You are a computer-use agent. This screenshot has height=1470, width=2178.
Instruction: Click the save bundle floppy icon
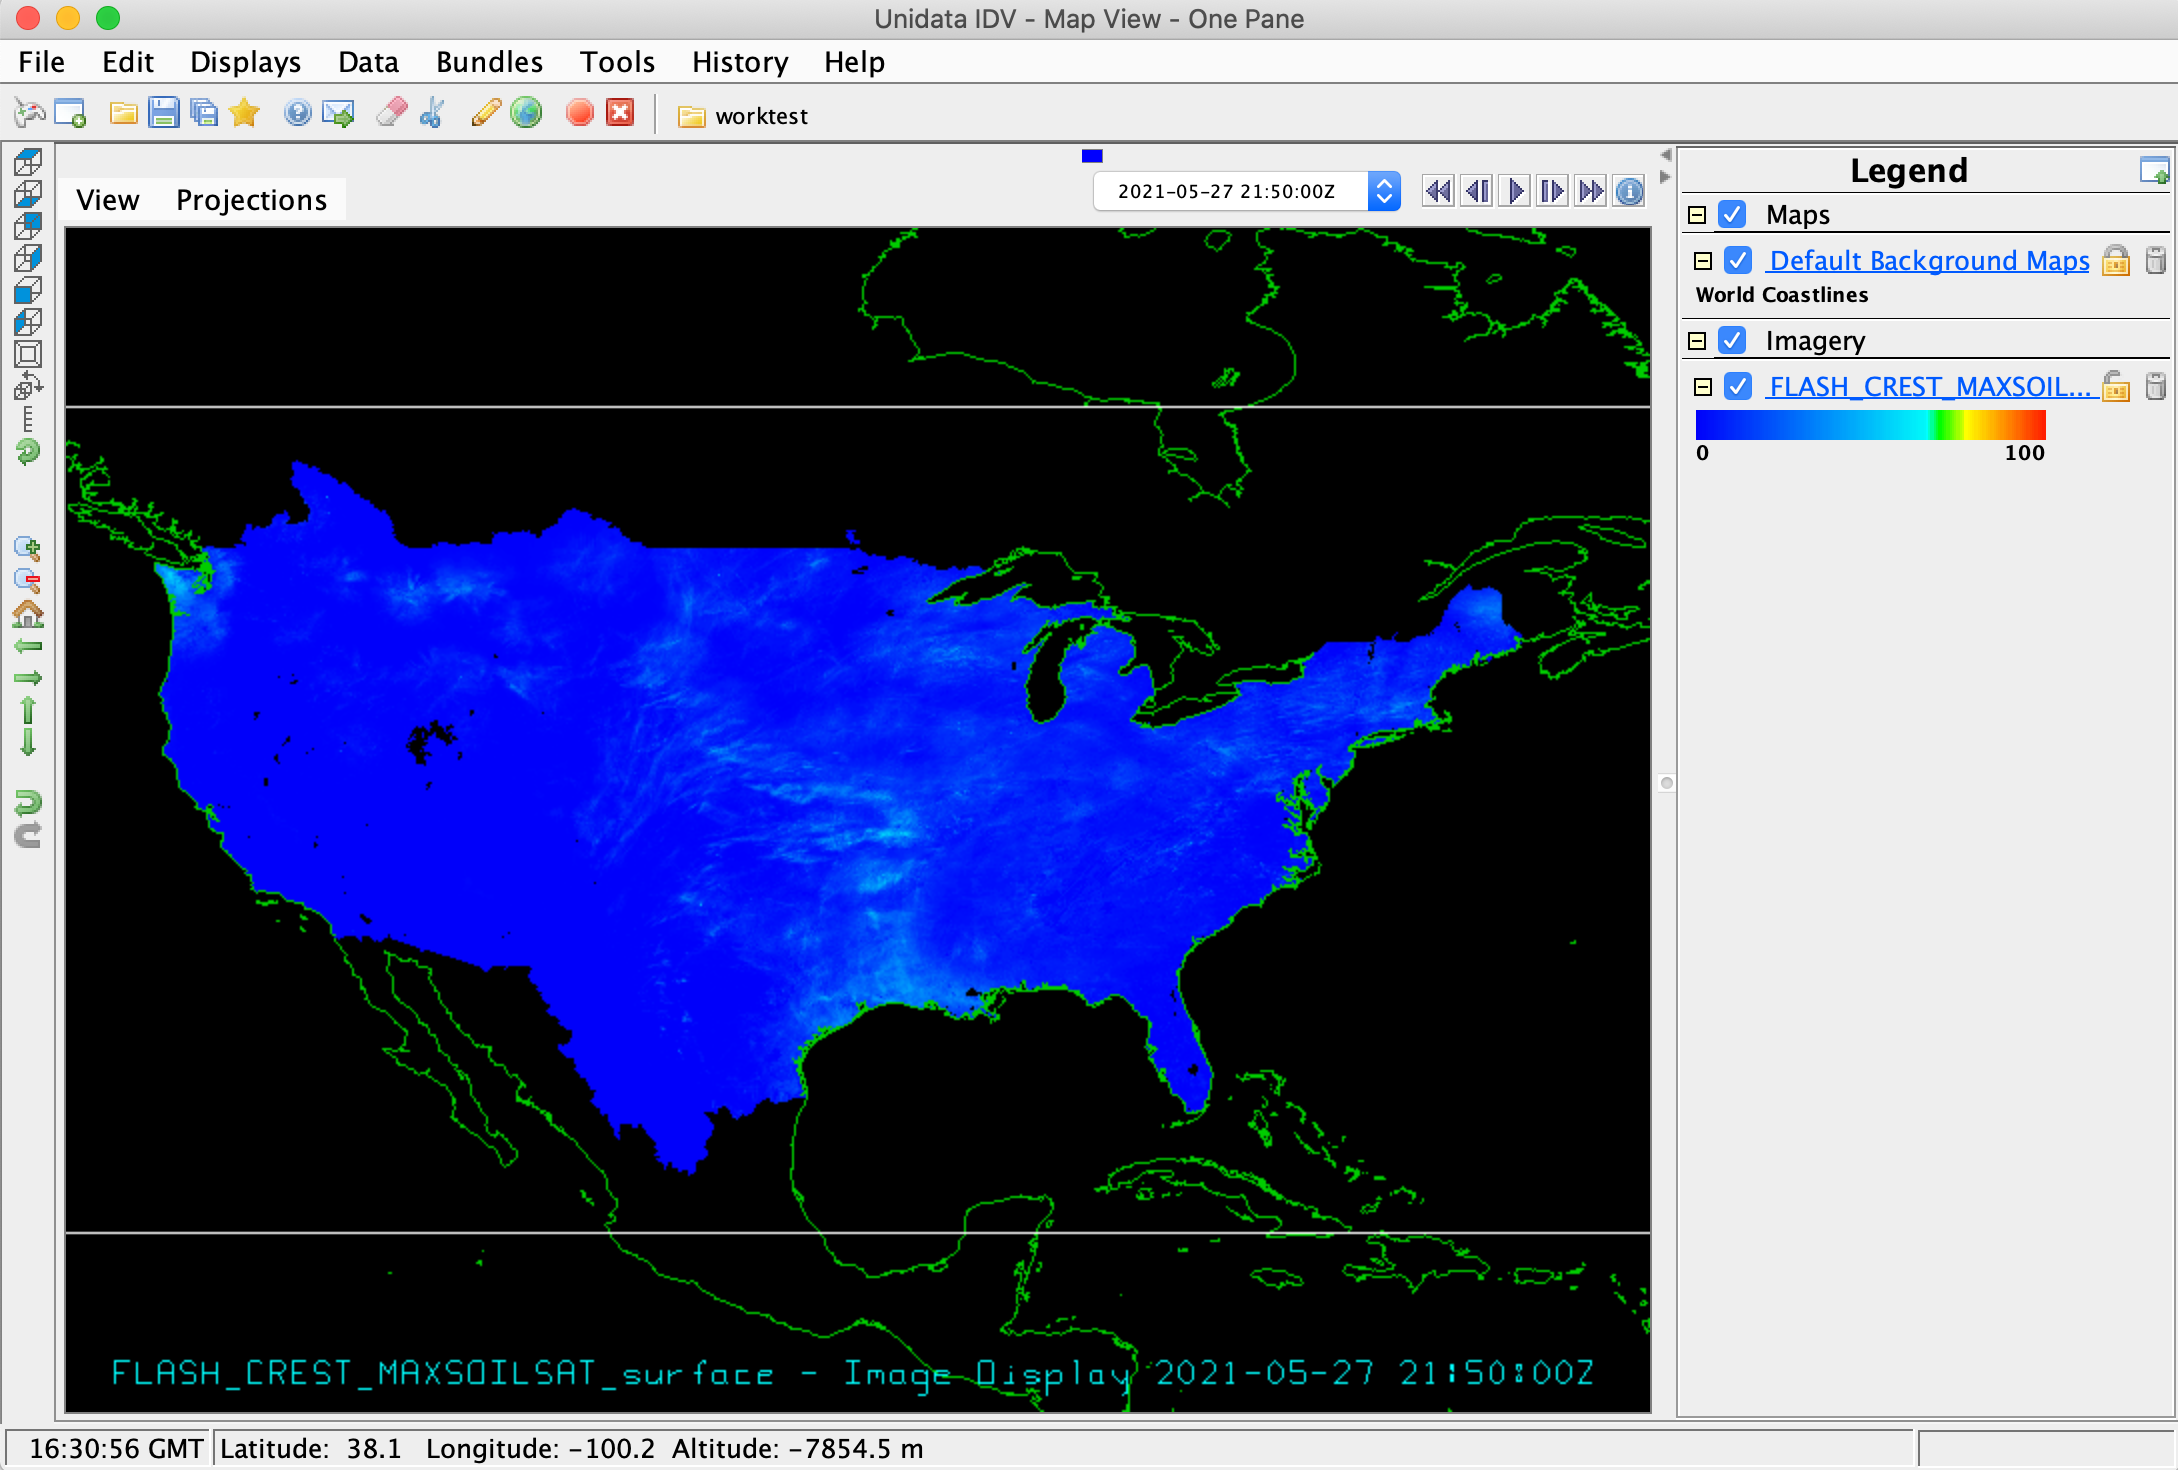click(163, 113)
